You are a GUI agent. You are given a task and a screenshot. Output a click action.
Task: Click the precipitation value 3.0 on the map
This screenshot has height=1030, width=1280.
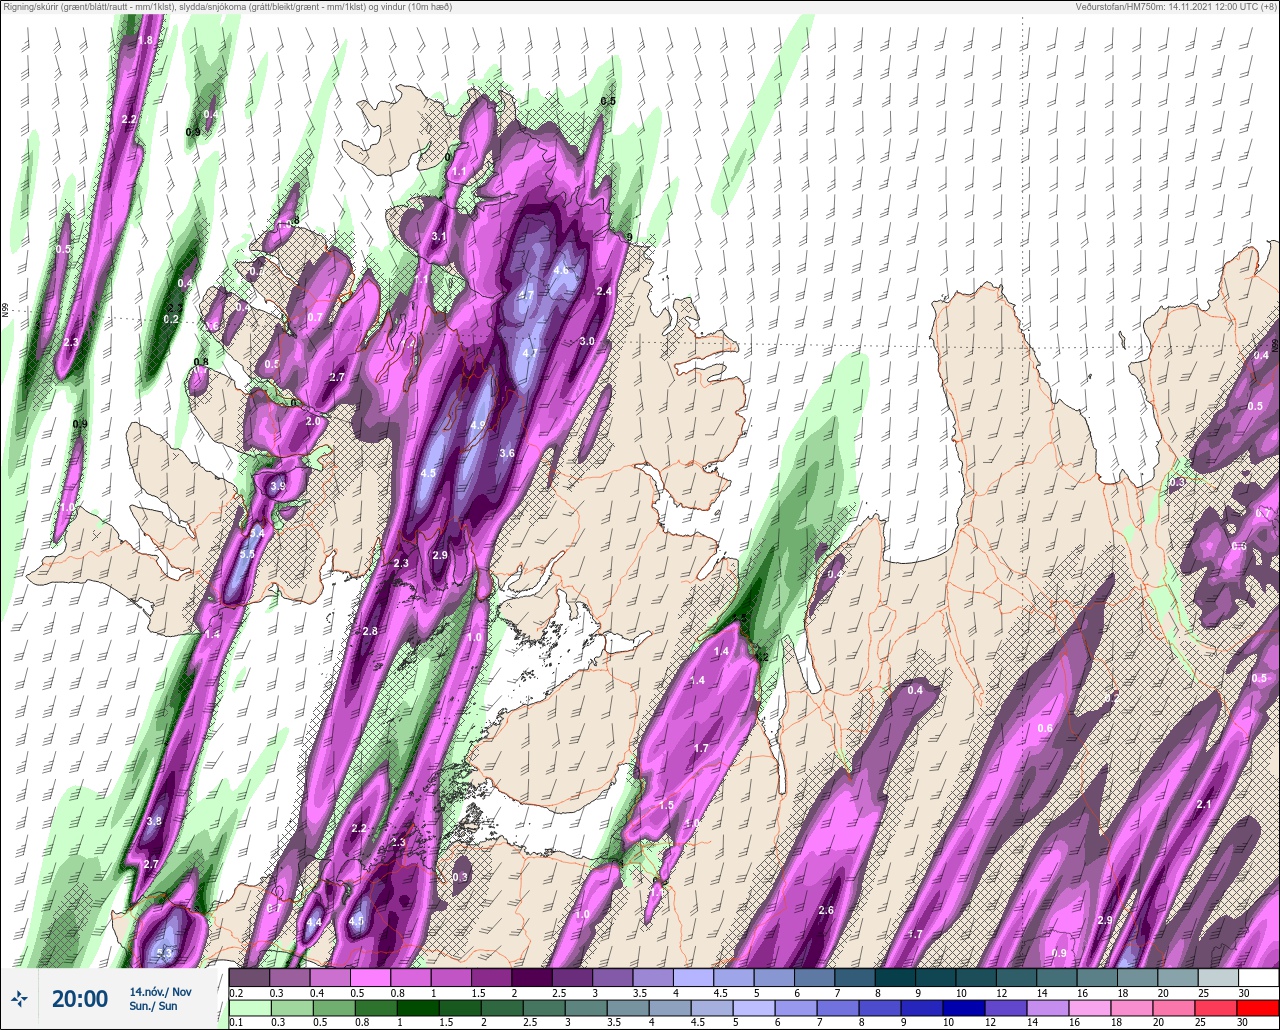click(x=587, y=341)
